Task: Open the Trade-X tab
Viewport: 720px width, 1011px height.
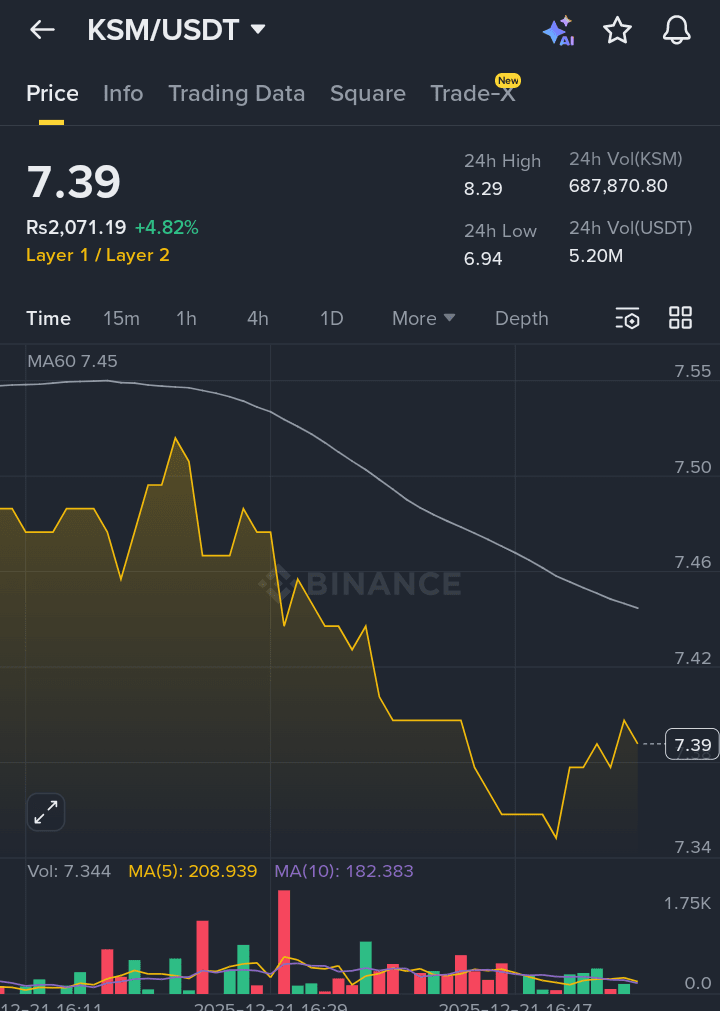Action: [x=472, y=93]
